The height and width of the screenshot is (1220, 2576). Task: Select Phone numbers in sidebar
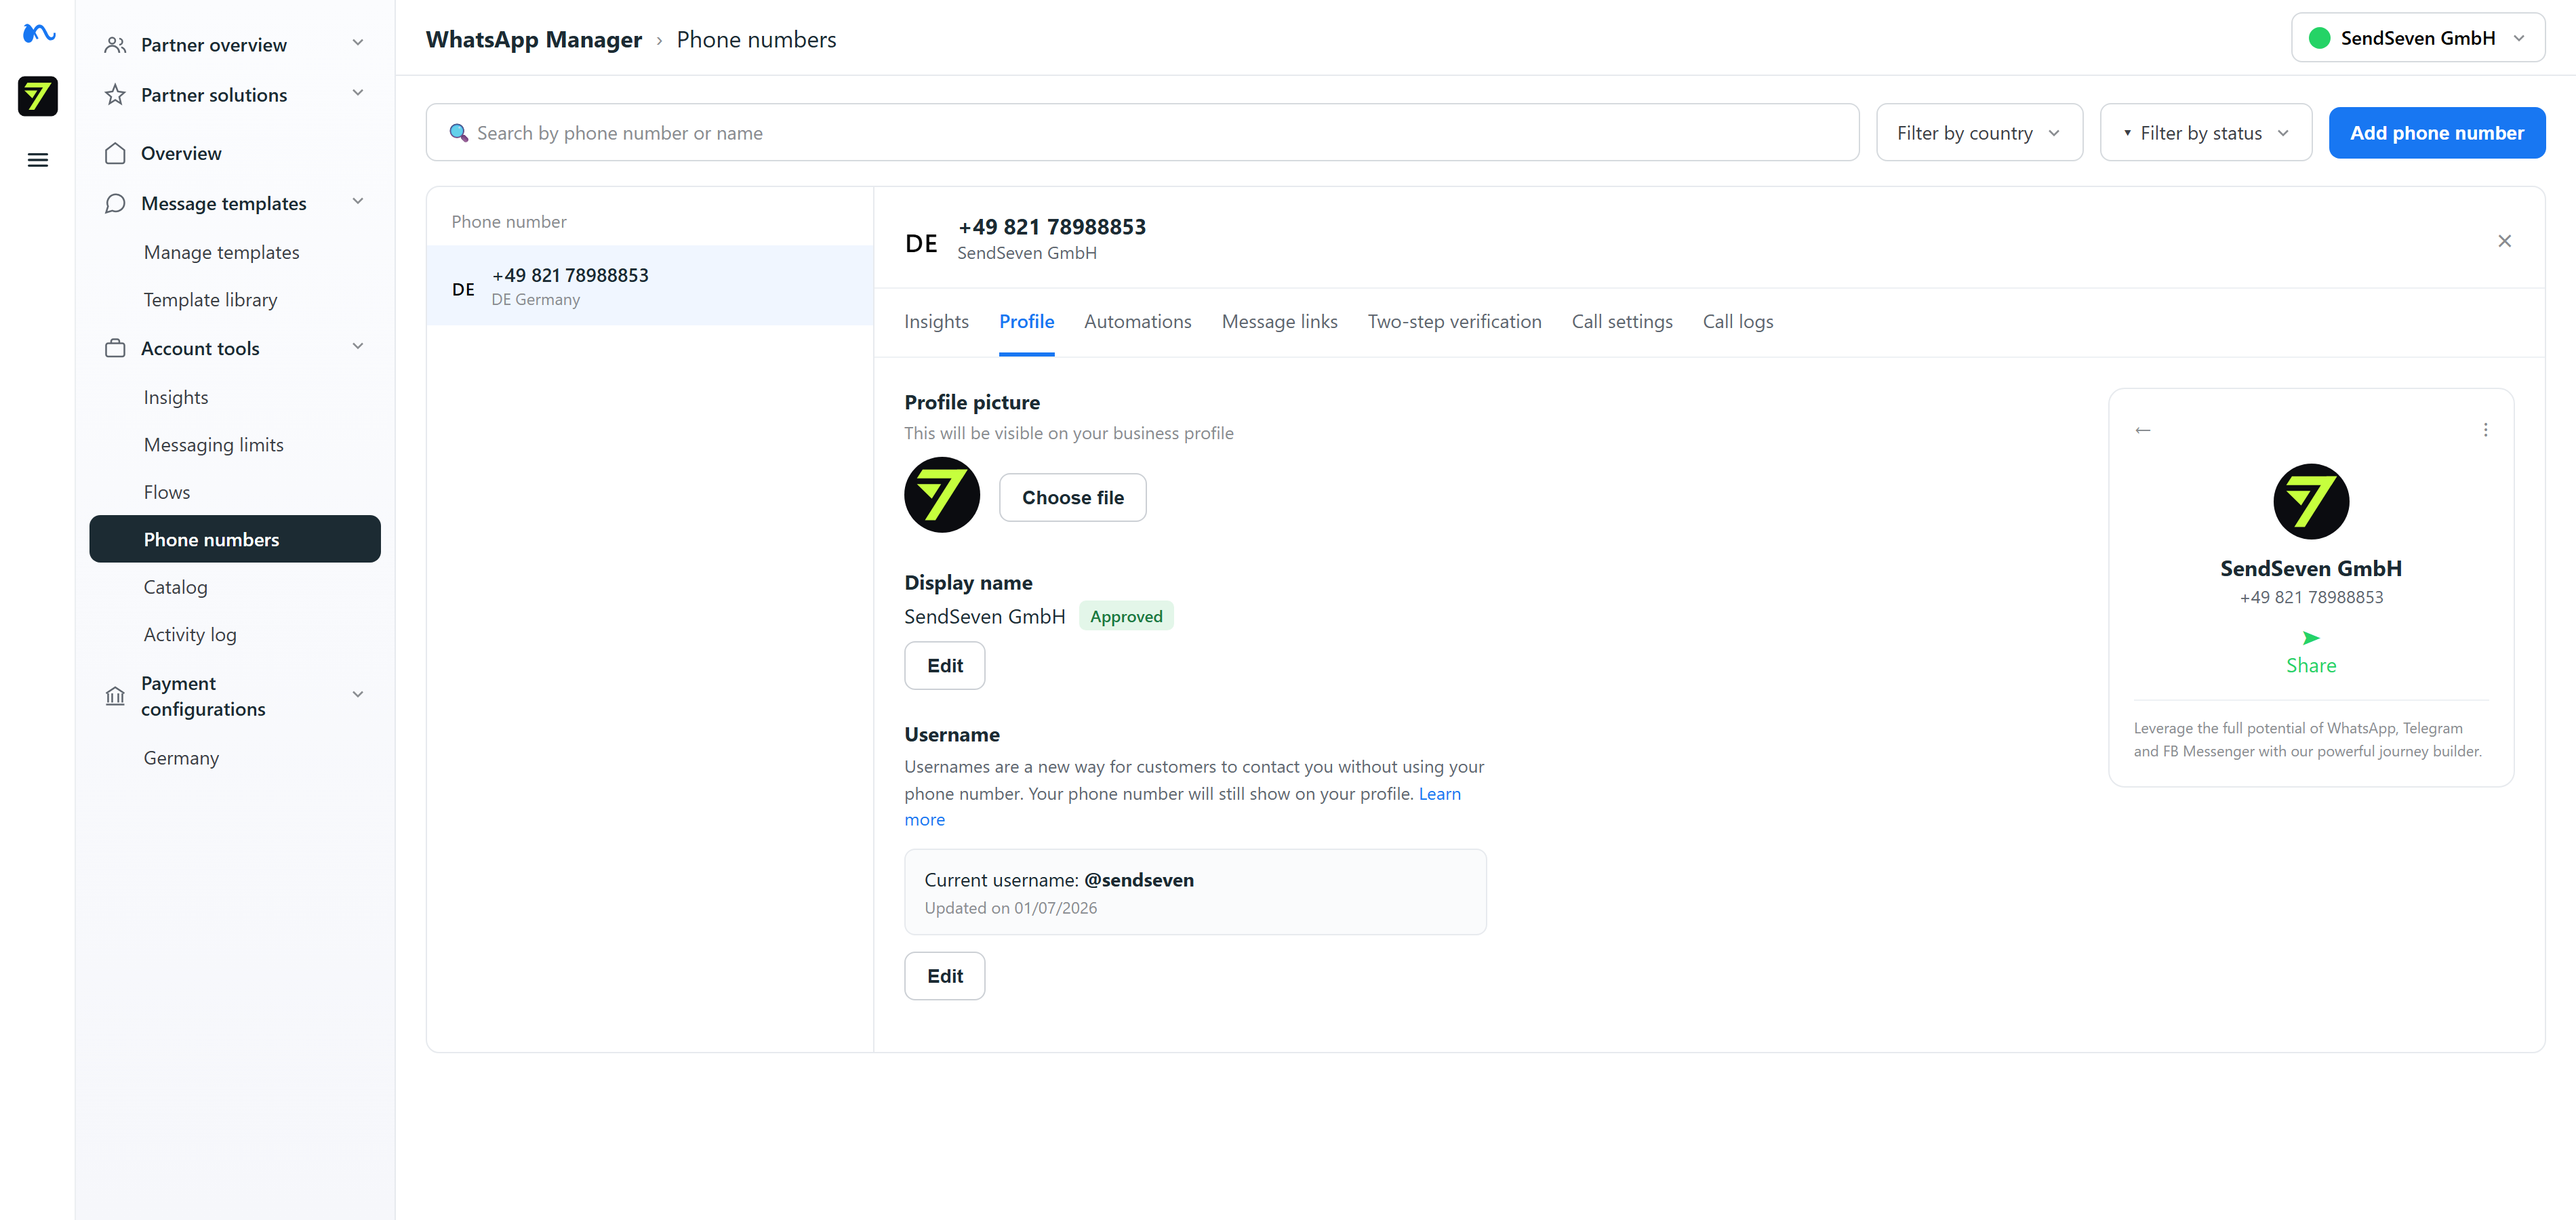coord(235,539)
